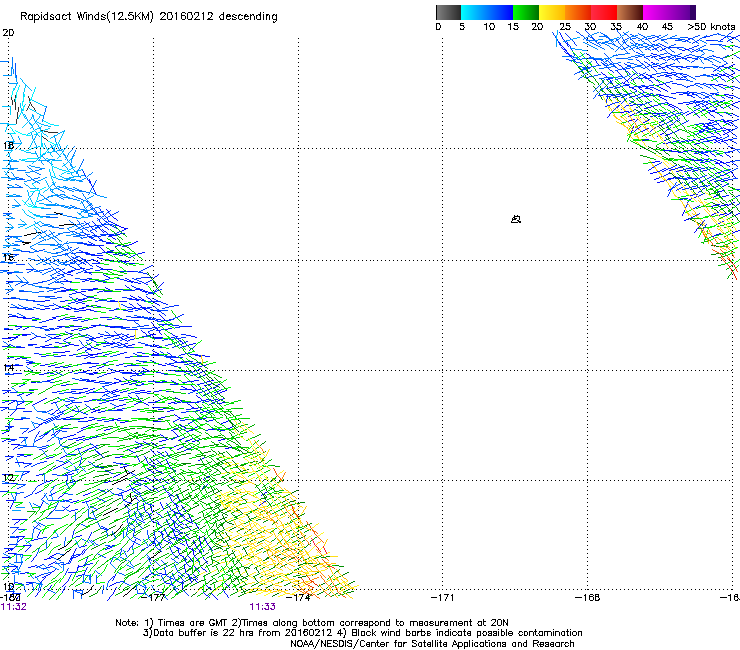Click note 'Data buffer is 22 hrs from 20160212'

click(237, 633)
